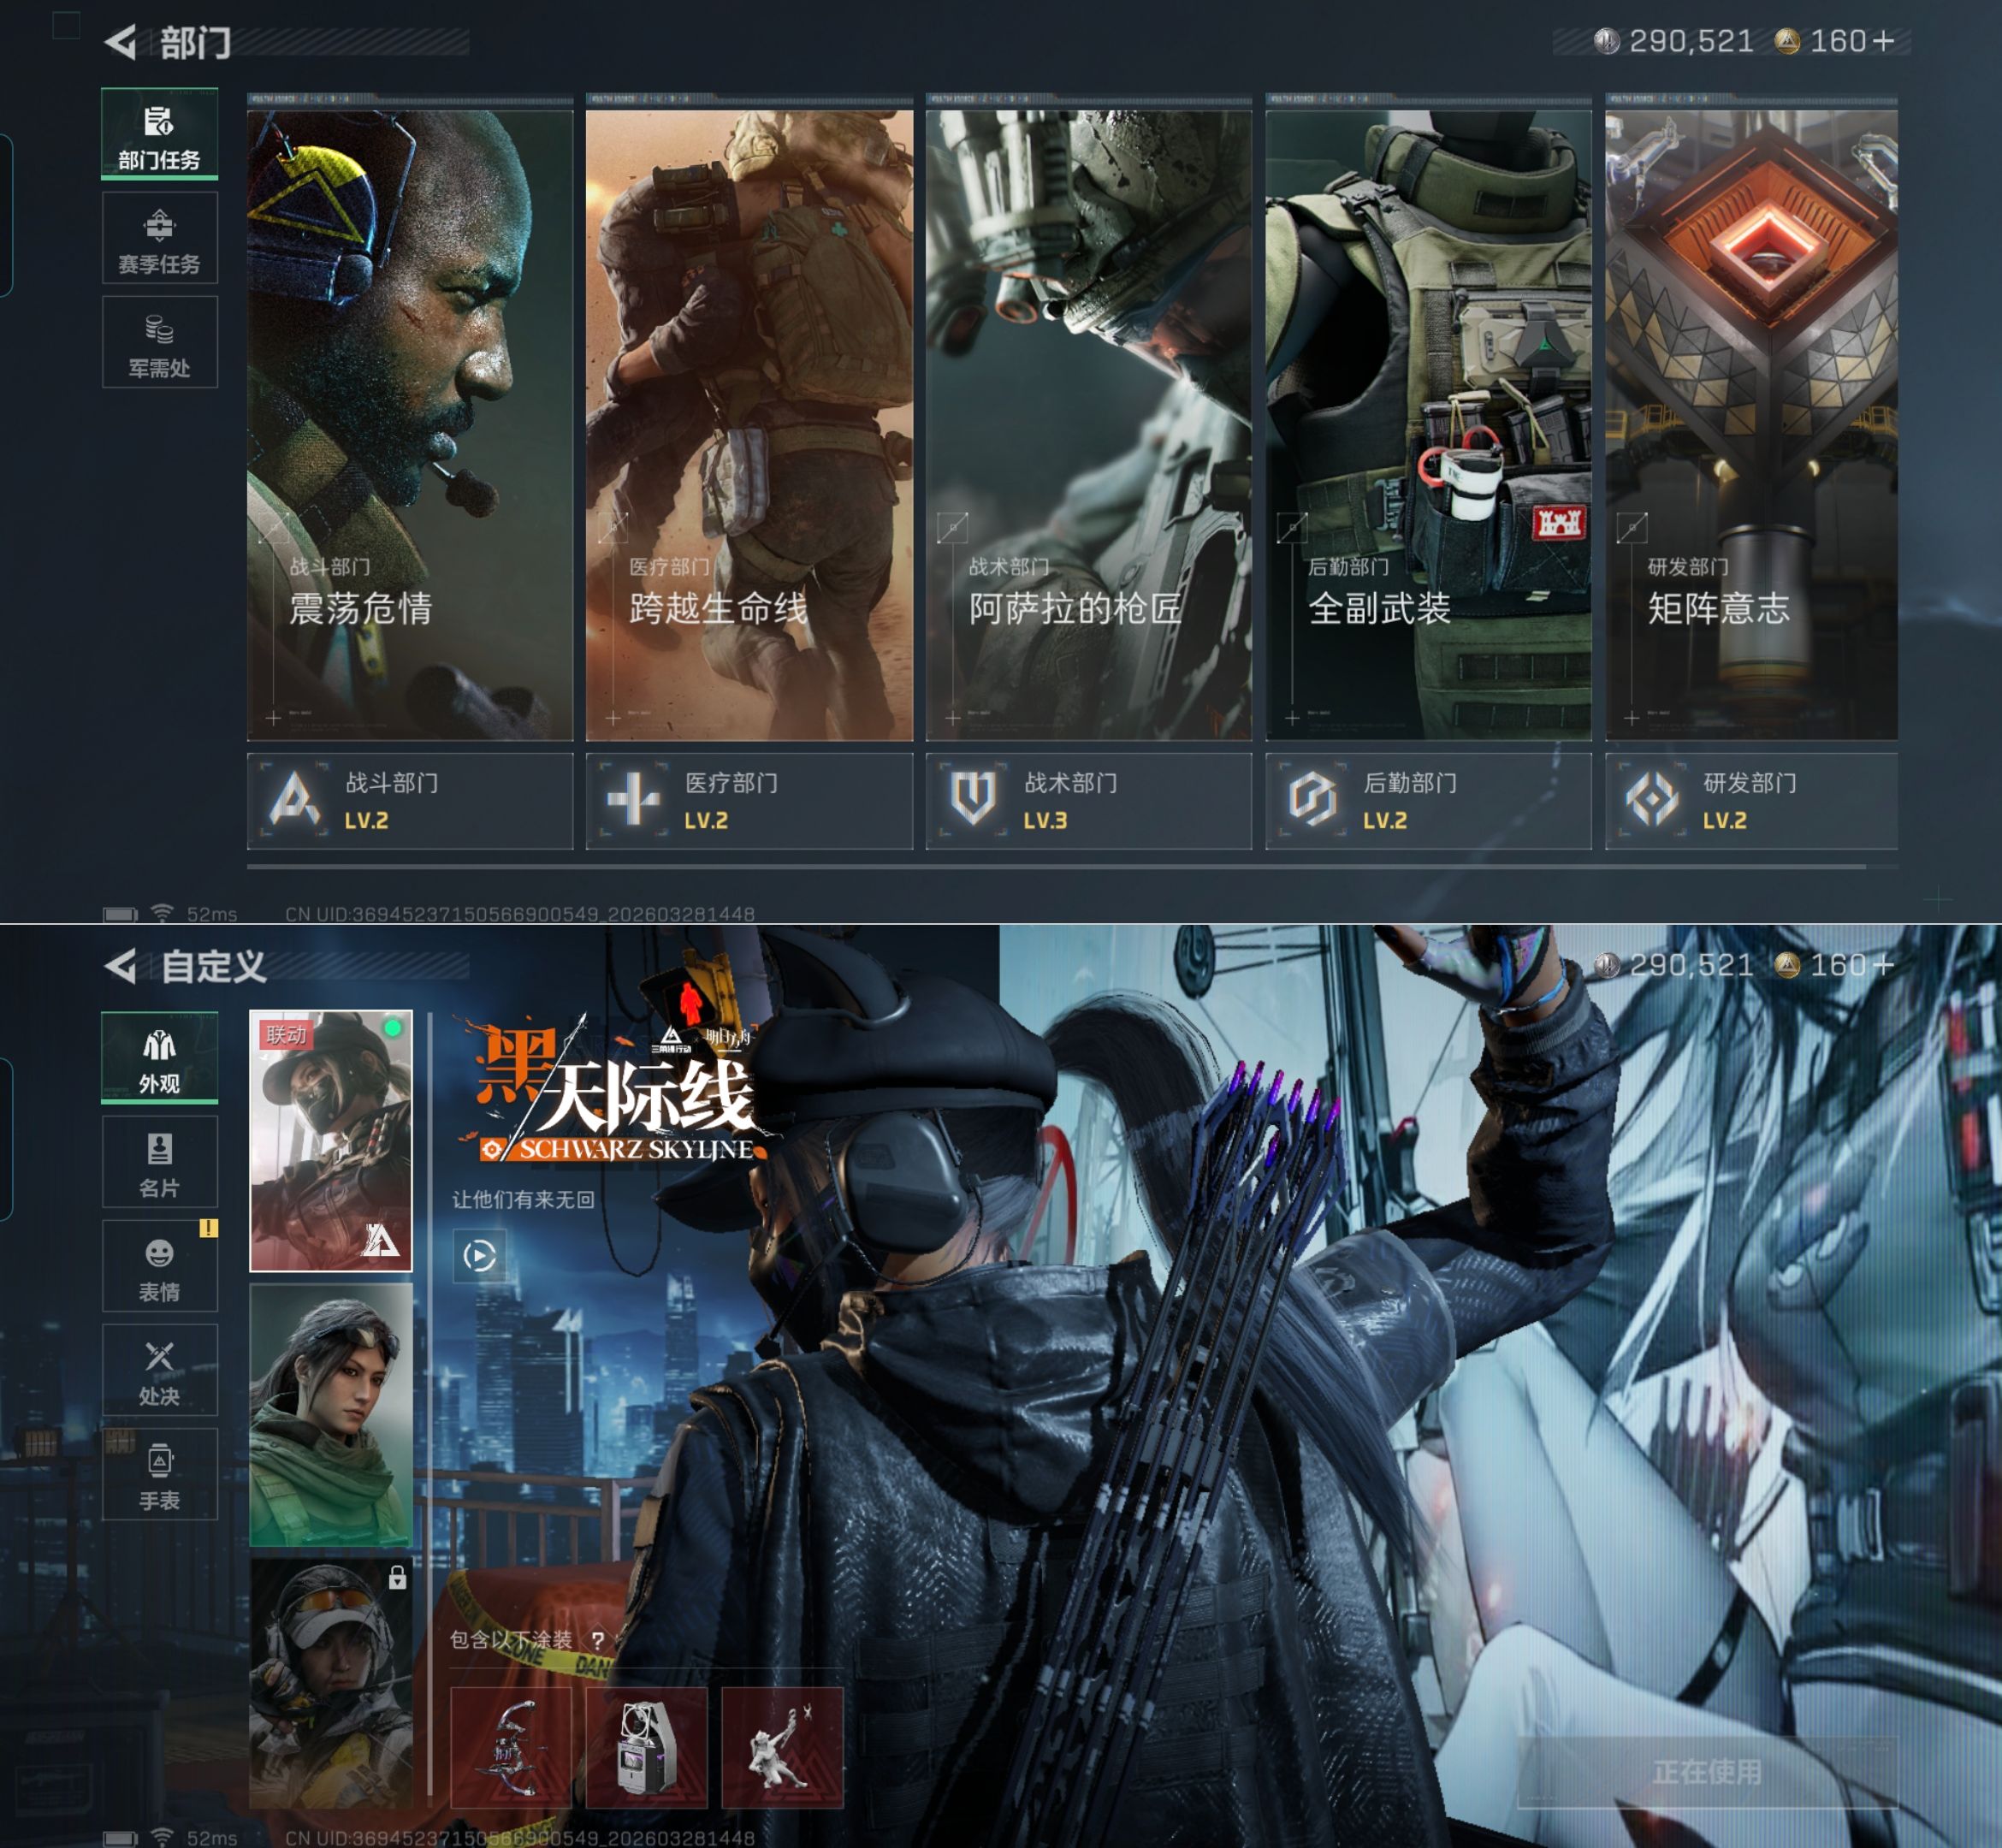Open the 跨越生命线 medical mission card
This screenshot has width=2002, height=1848.
point(749,425)
